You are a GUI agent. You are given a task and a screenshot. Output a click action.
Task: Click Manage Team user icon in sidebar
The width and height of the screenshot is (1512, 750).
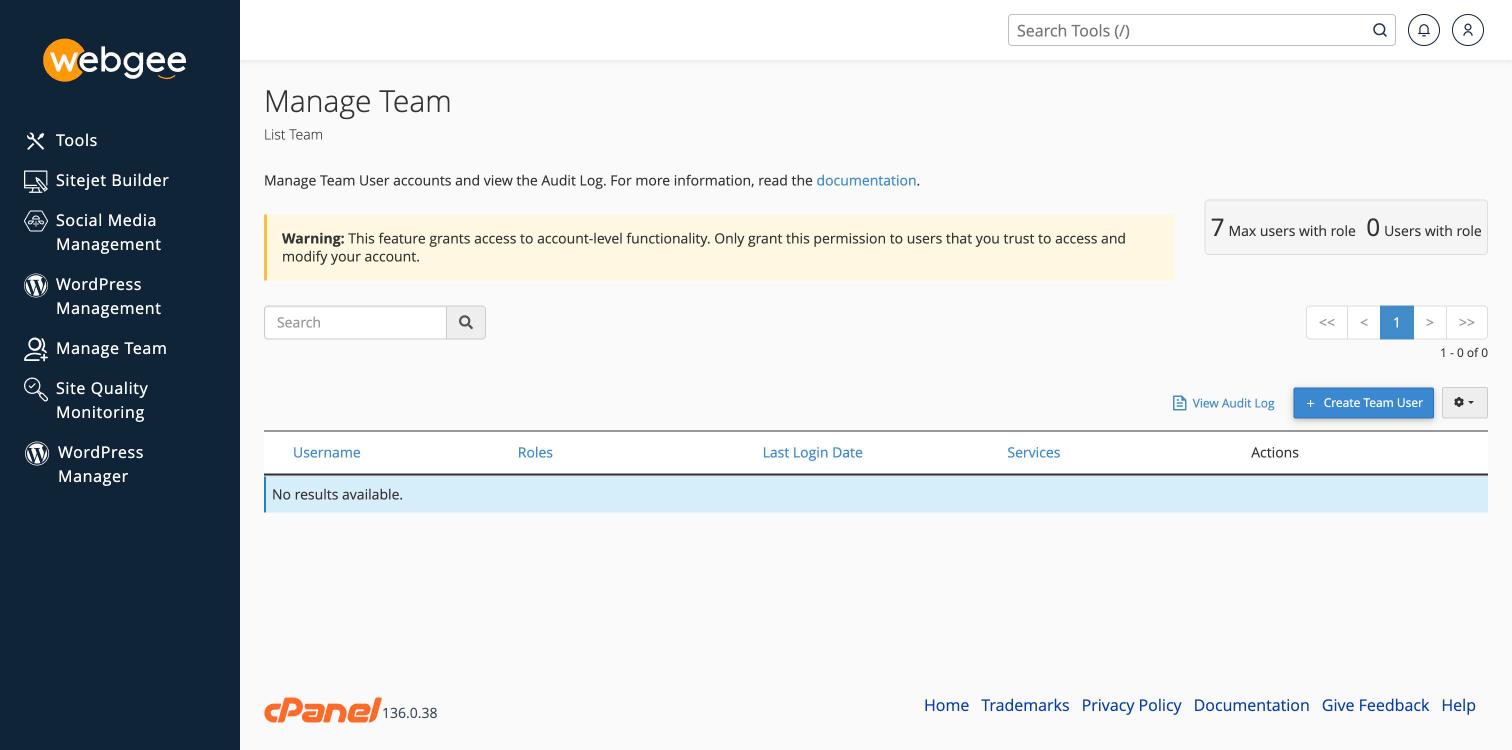36,349
